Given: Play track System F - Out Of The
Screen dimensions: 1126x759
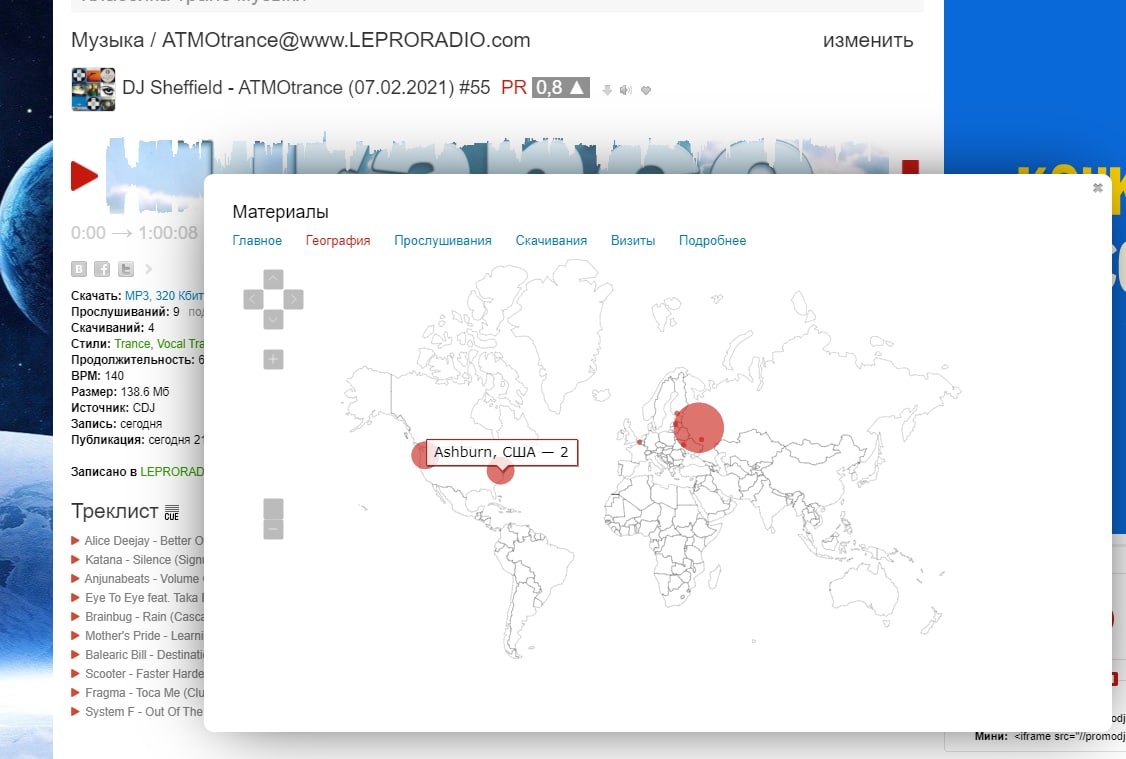Looking at the screenshot, I should coord(75,712).
